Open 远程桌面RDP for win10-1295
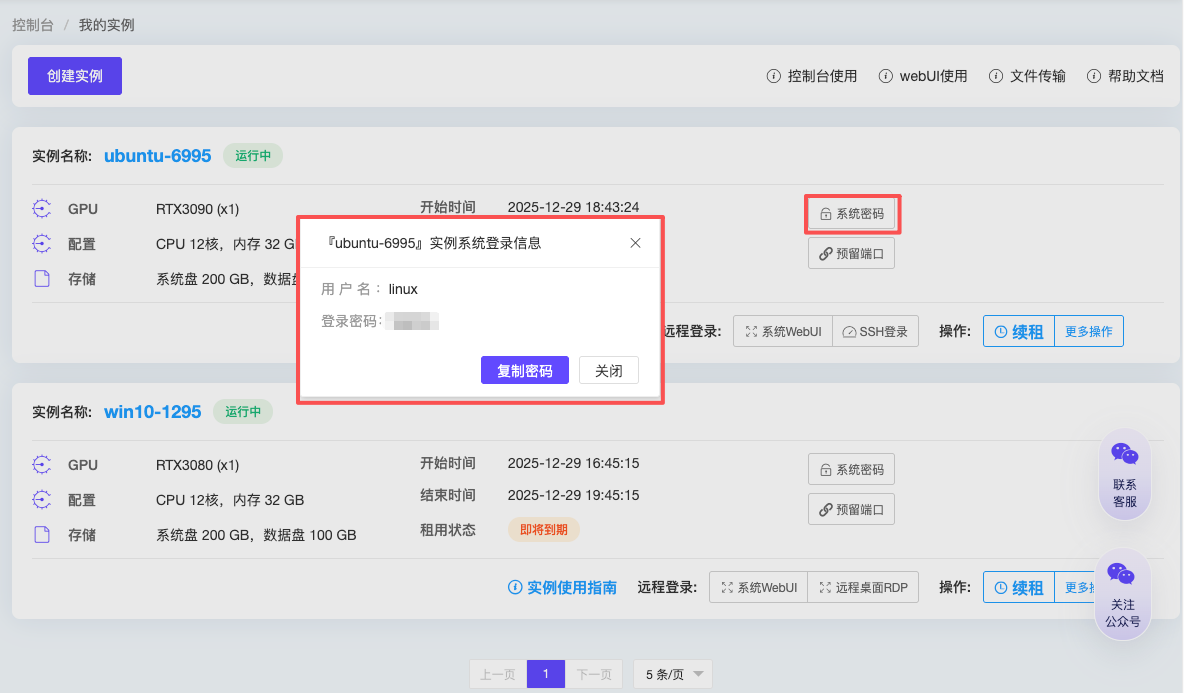 pos(863,588)
